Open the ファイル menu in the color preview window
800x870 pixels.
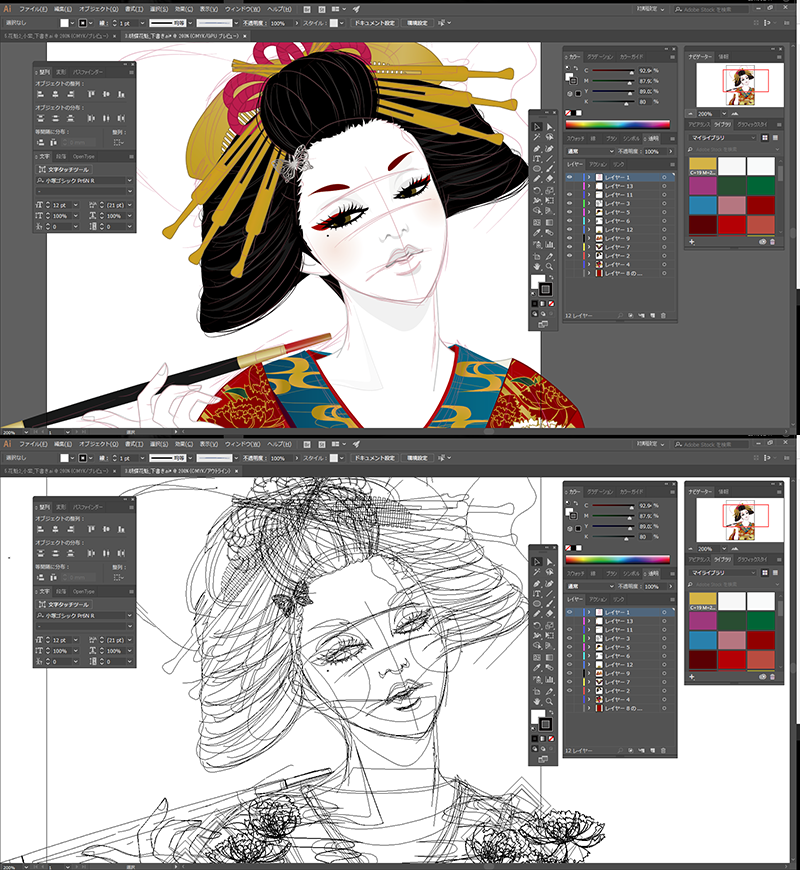33,9
